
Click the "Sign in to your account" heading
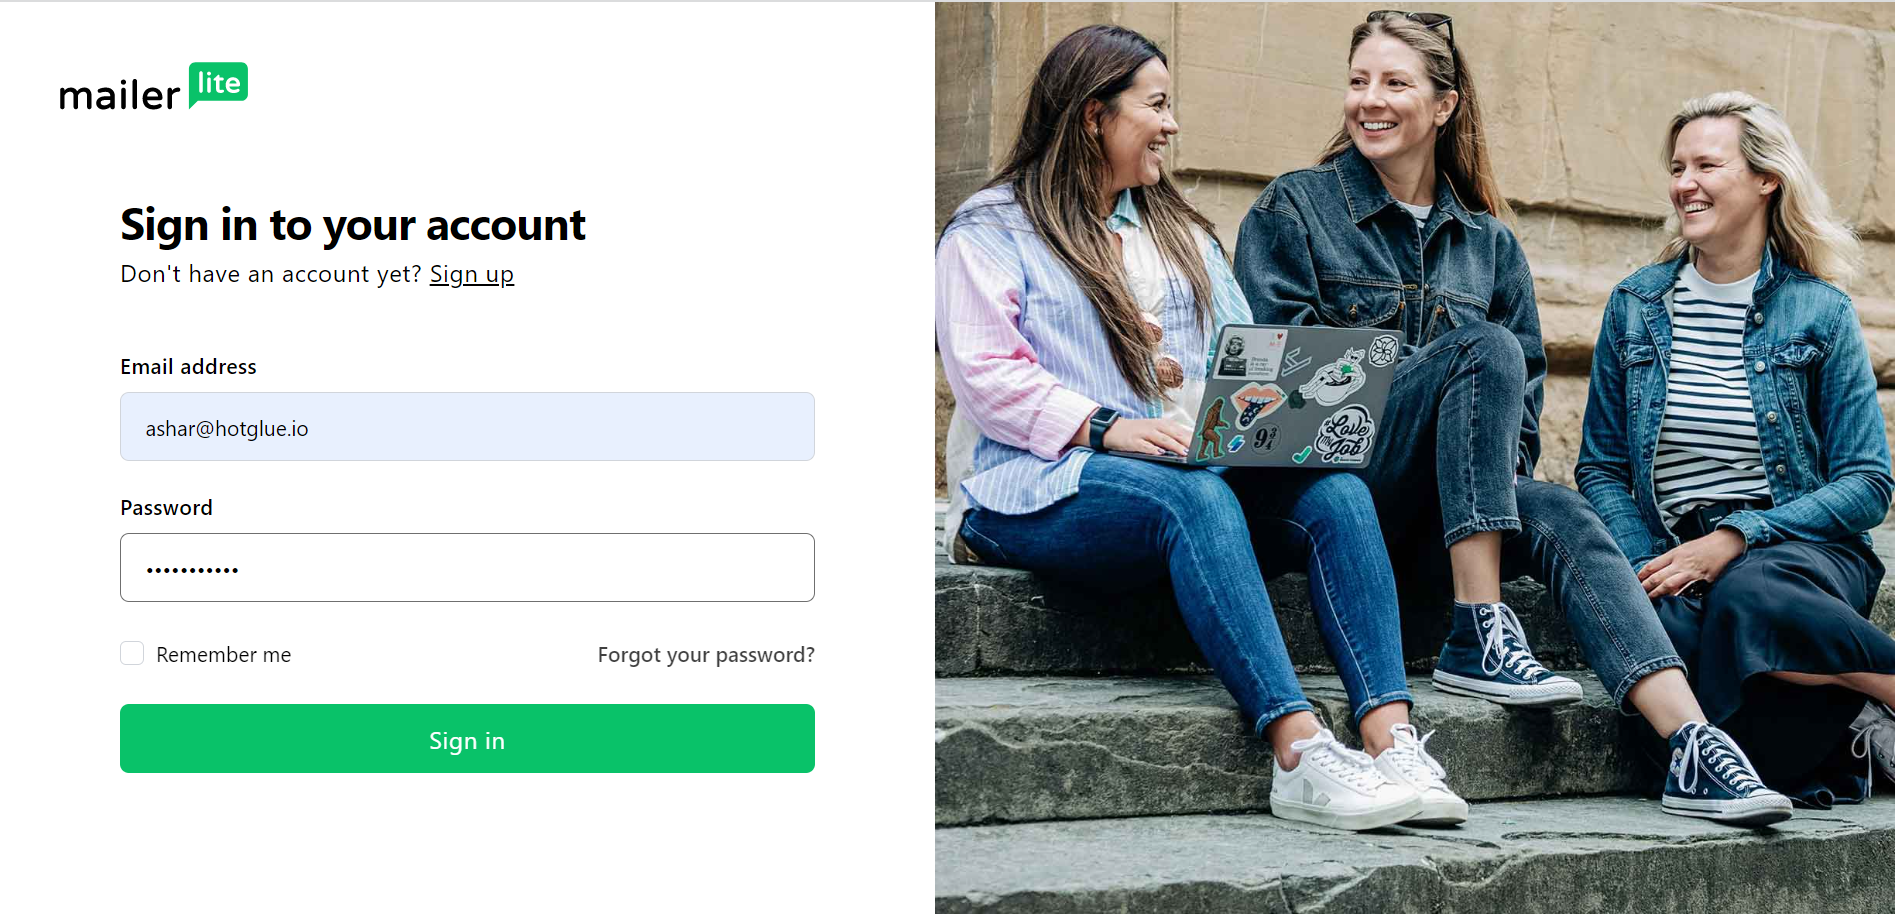353,226
